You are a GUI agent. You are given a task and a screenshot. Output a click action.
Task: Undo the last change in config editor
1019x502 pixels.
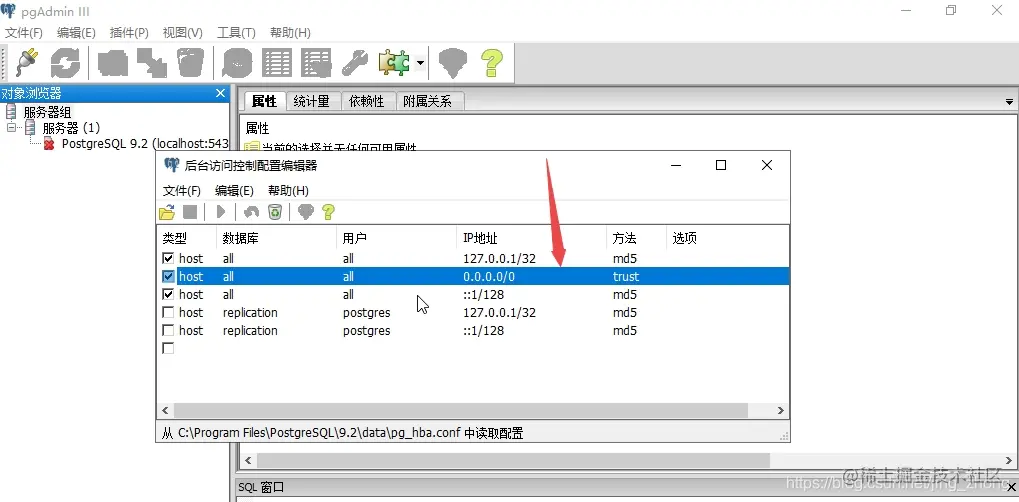251,211
